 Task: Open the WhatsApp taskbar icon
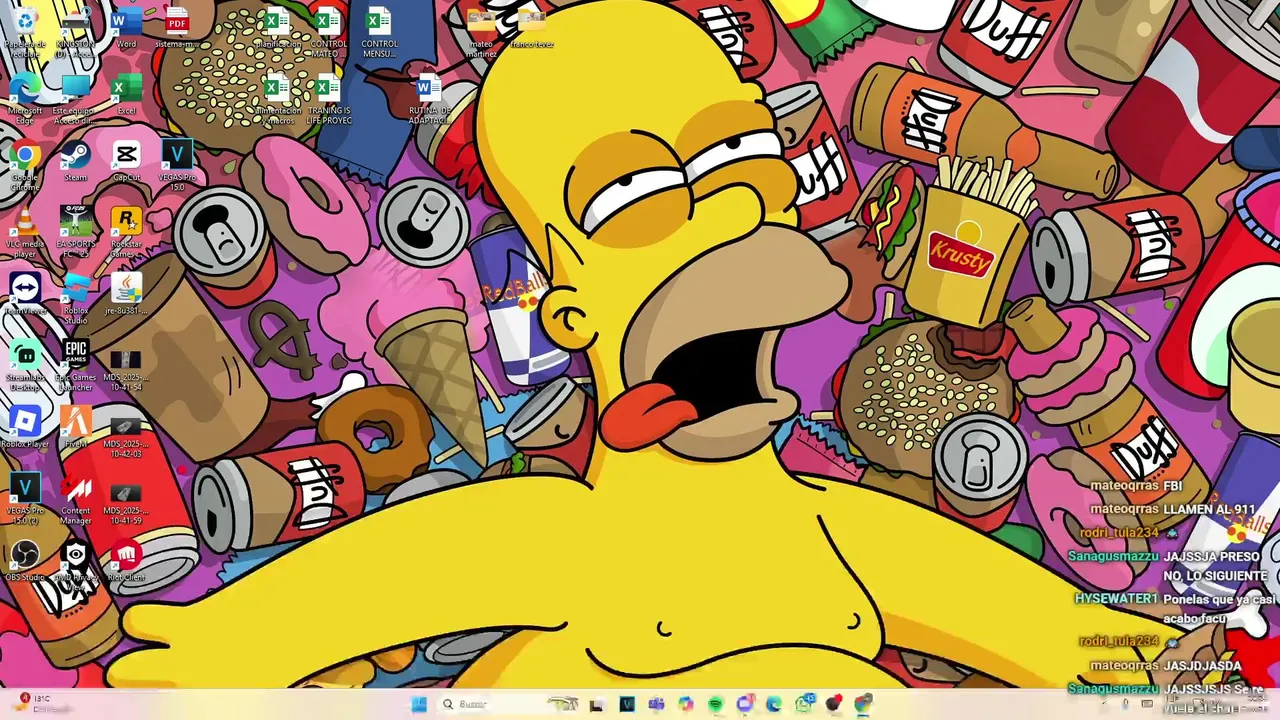804,704
